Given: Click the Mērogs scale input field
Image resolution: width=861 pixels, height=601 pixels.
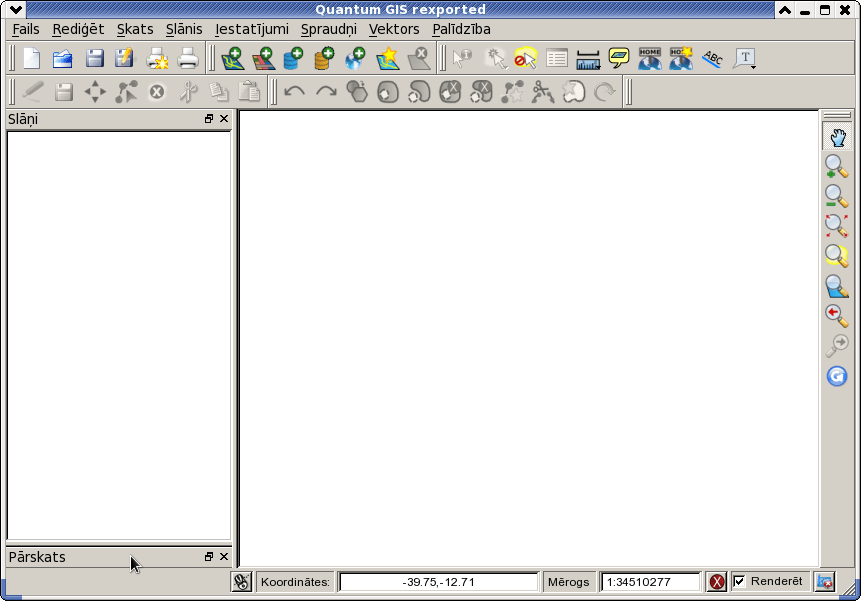Looking at the screenshot, I should coord(651,582).
